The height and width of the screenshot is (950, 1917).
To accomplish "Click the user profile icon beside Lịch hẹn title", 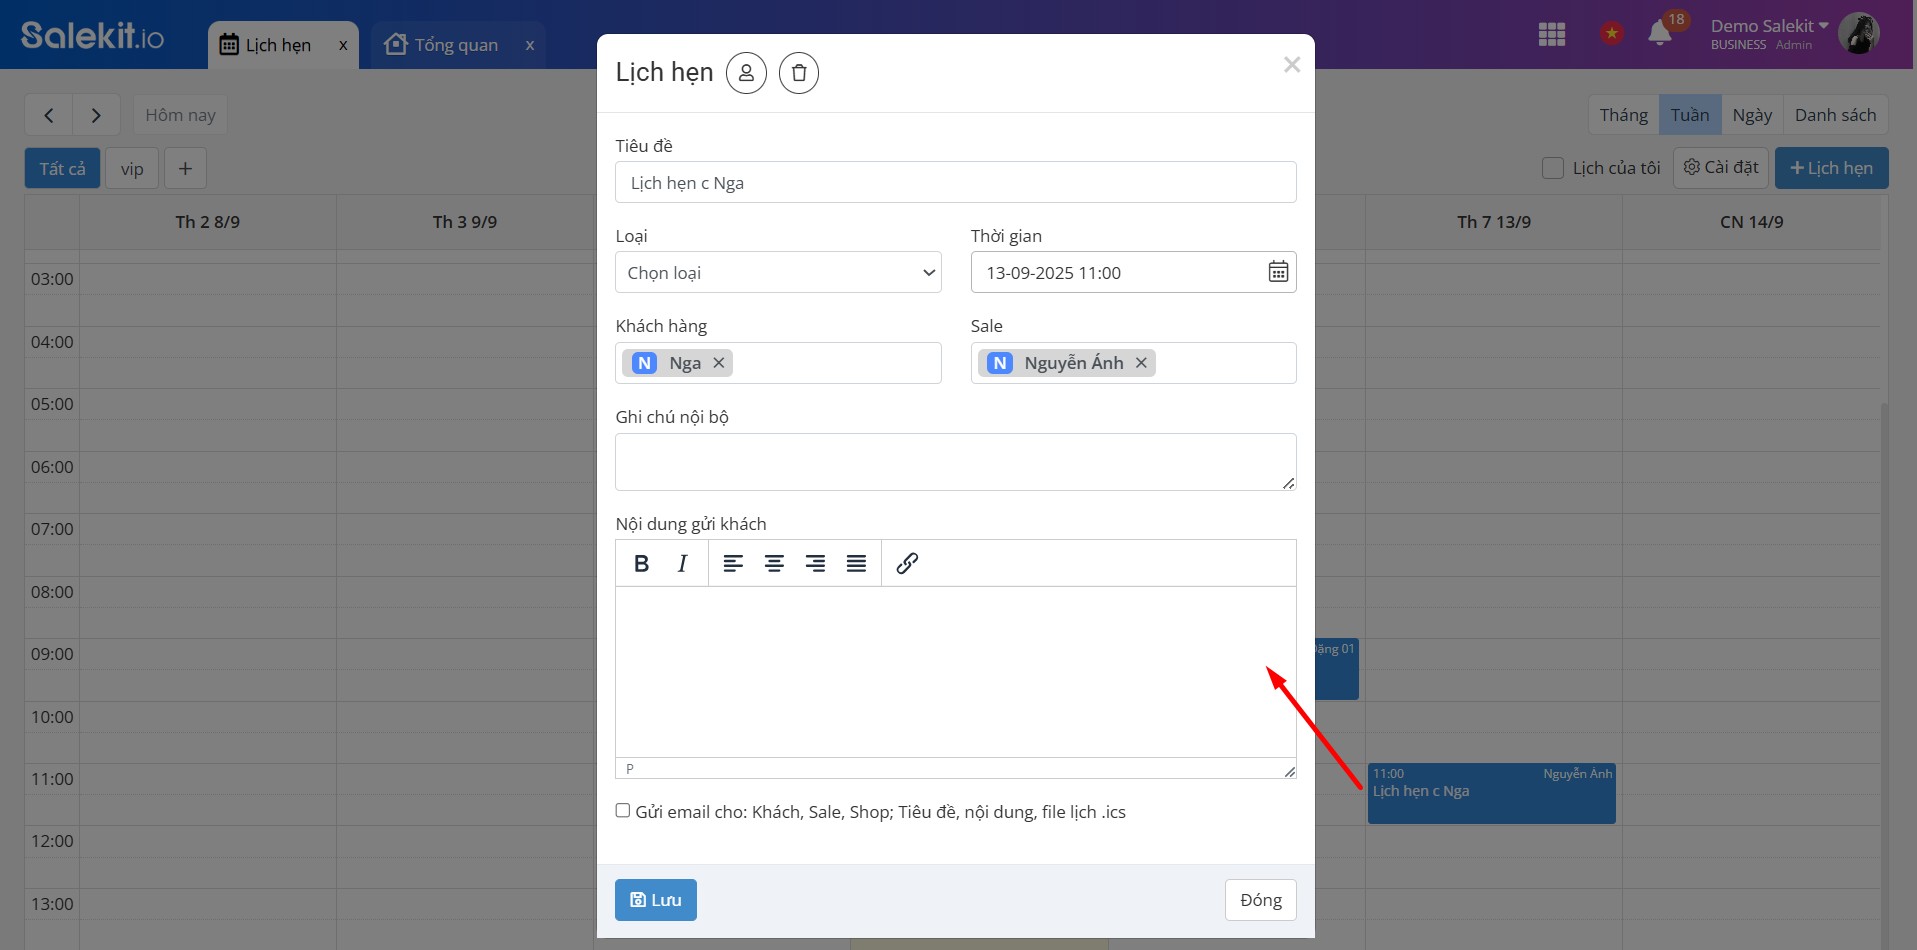I will click(x=746, y=73).
